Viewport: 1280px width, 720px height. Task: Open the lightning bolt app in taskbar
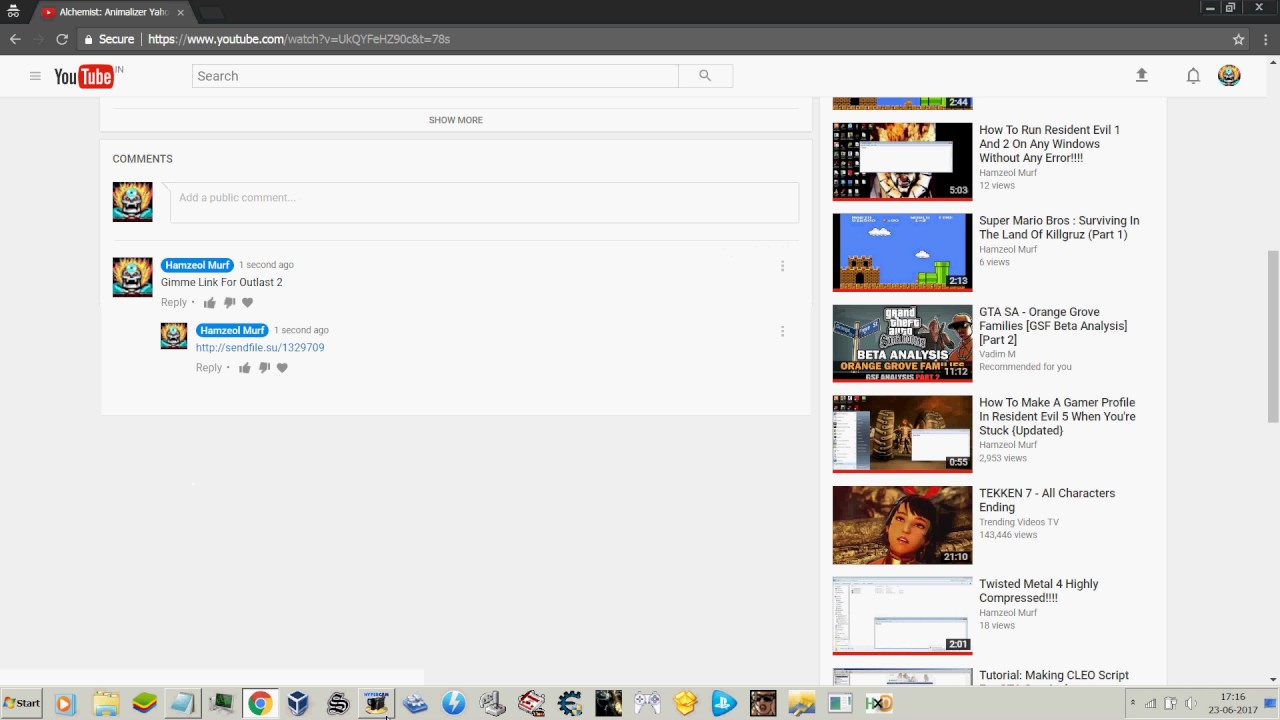point(453,703)
